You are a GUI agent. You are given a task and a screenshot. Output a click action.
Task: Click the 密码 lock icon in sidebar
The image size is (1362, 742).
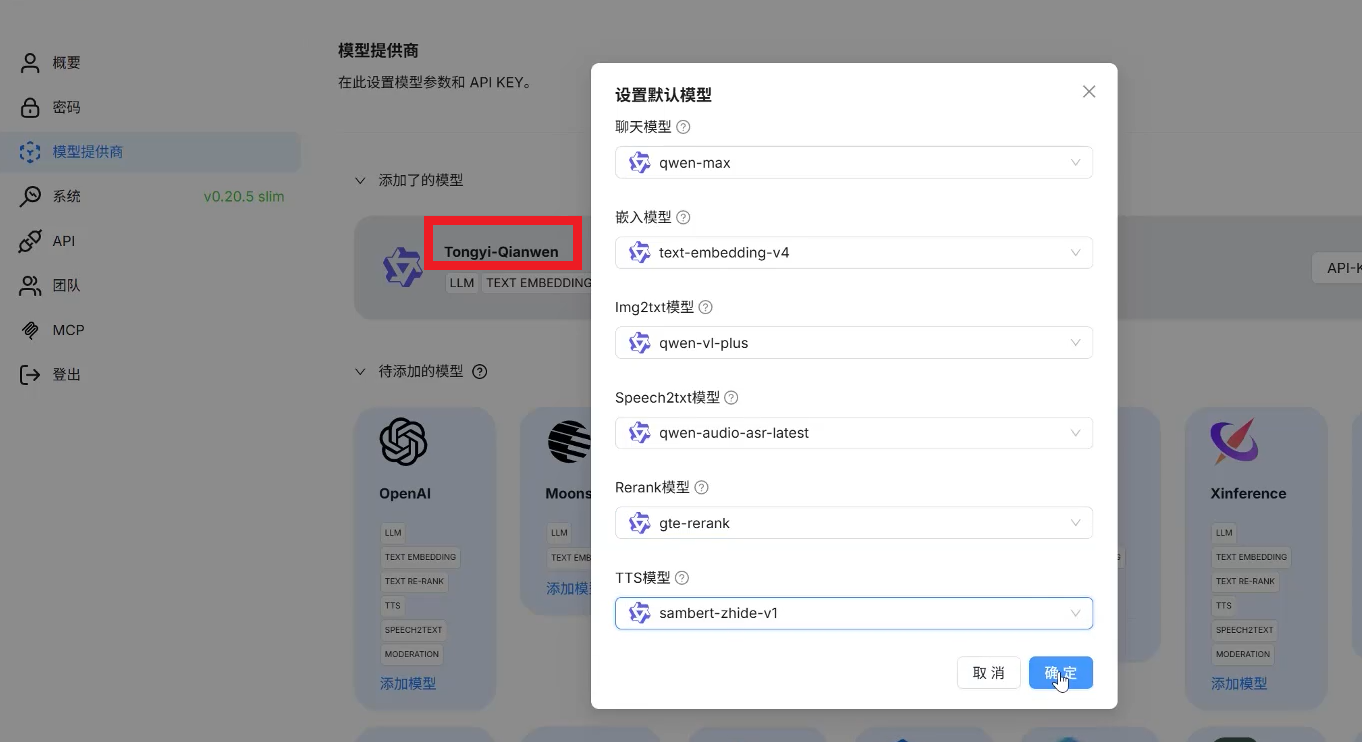click(x=31, y=107)
